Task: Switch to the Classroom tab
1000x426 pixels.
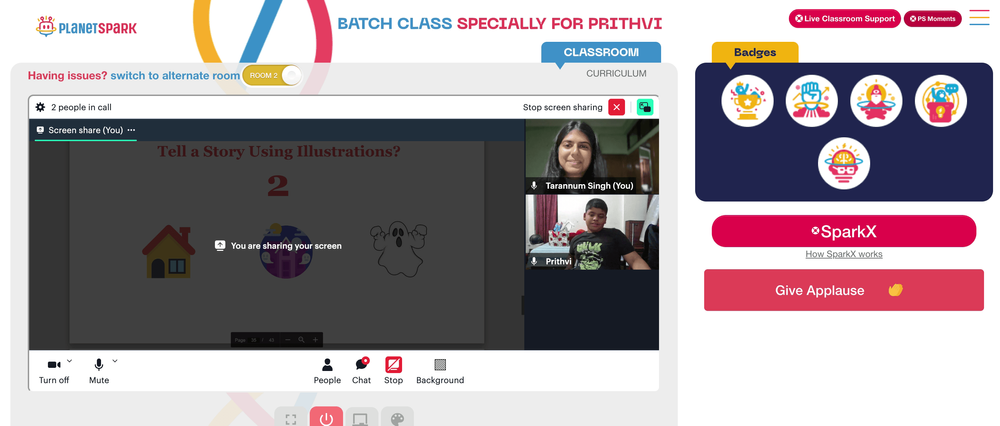Action: coord(601,52)
